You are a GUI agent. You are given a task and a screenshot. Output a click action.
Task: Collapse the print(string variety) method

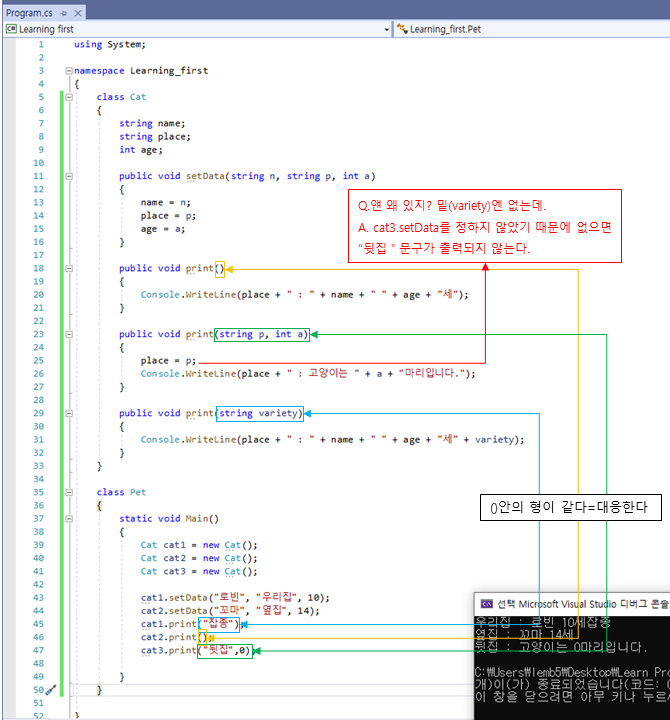[x=69, y=413]
